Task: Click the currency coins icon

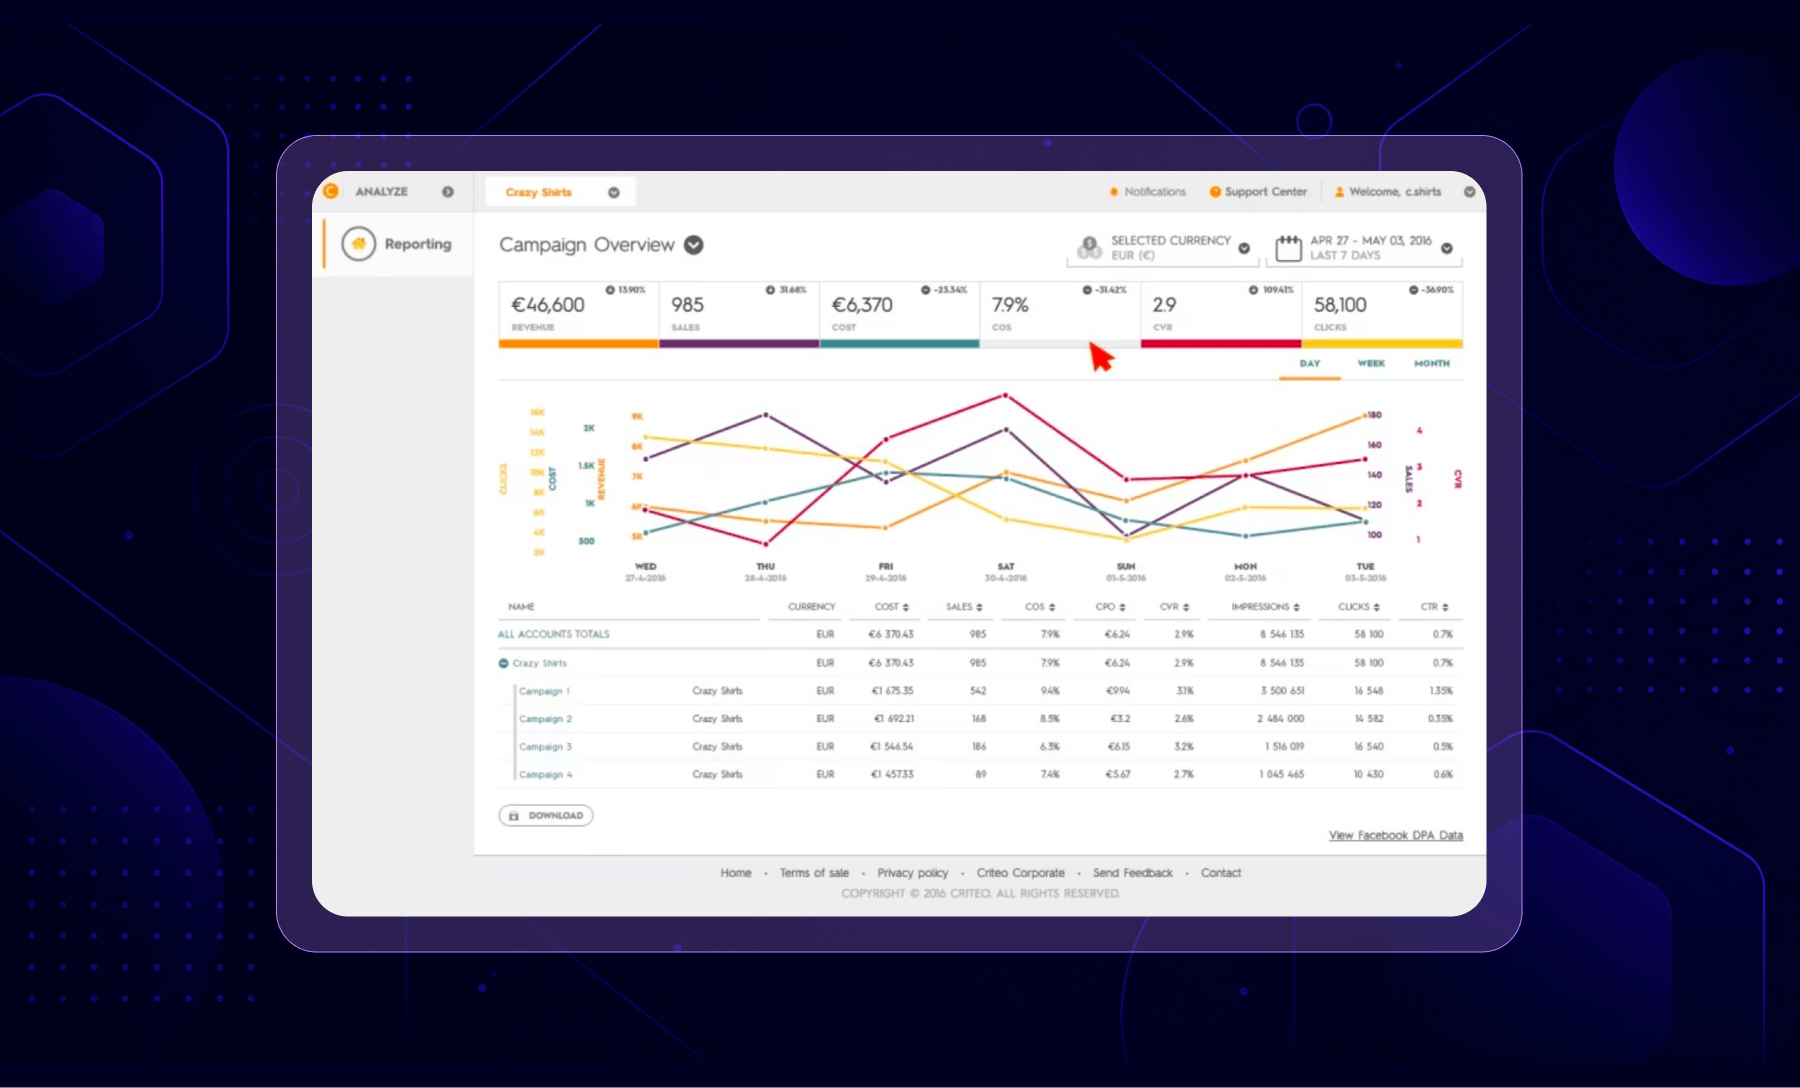Action: 1089,247
